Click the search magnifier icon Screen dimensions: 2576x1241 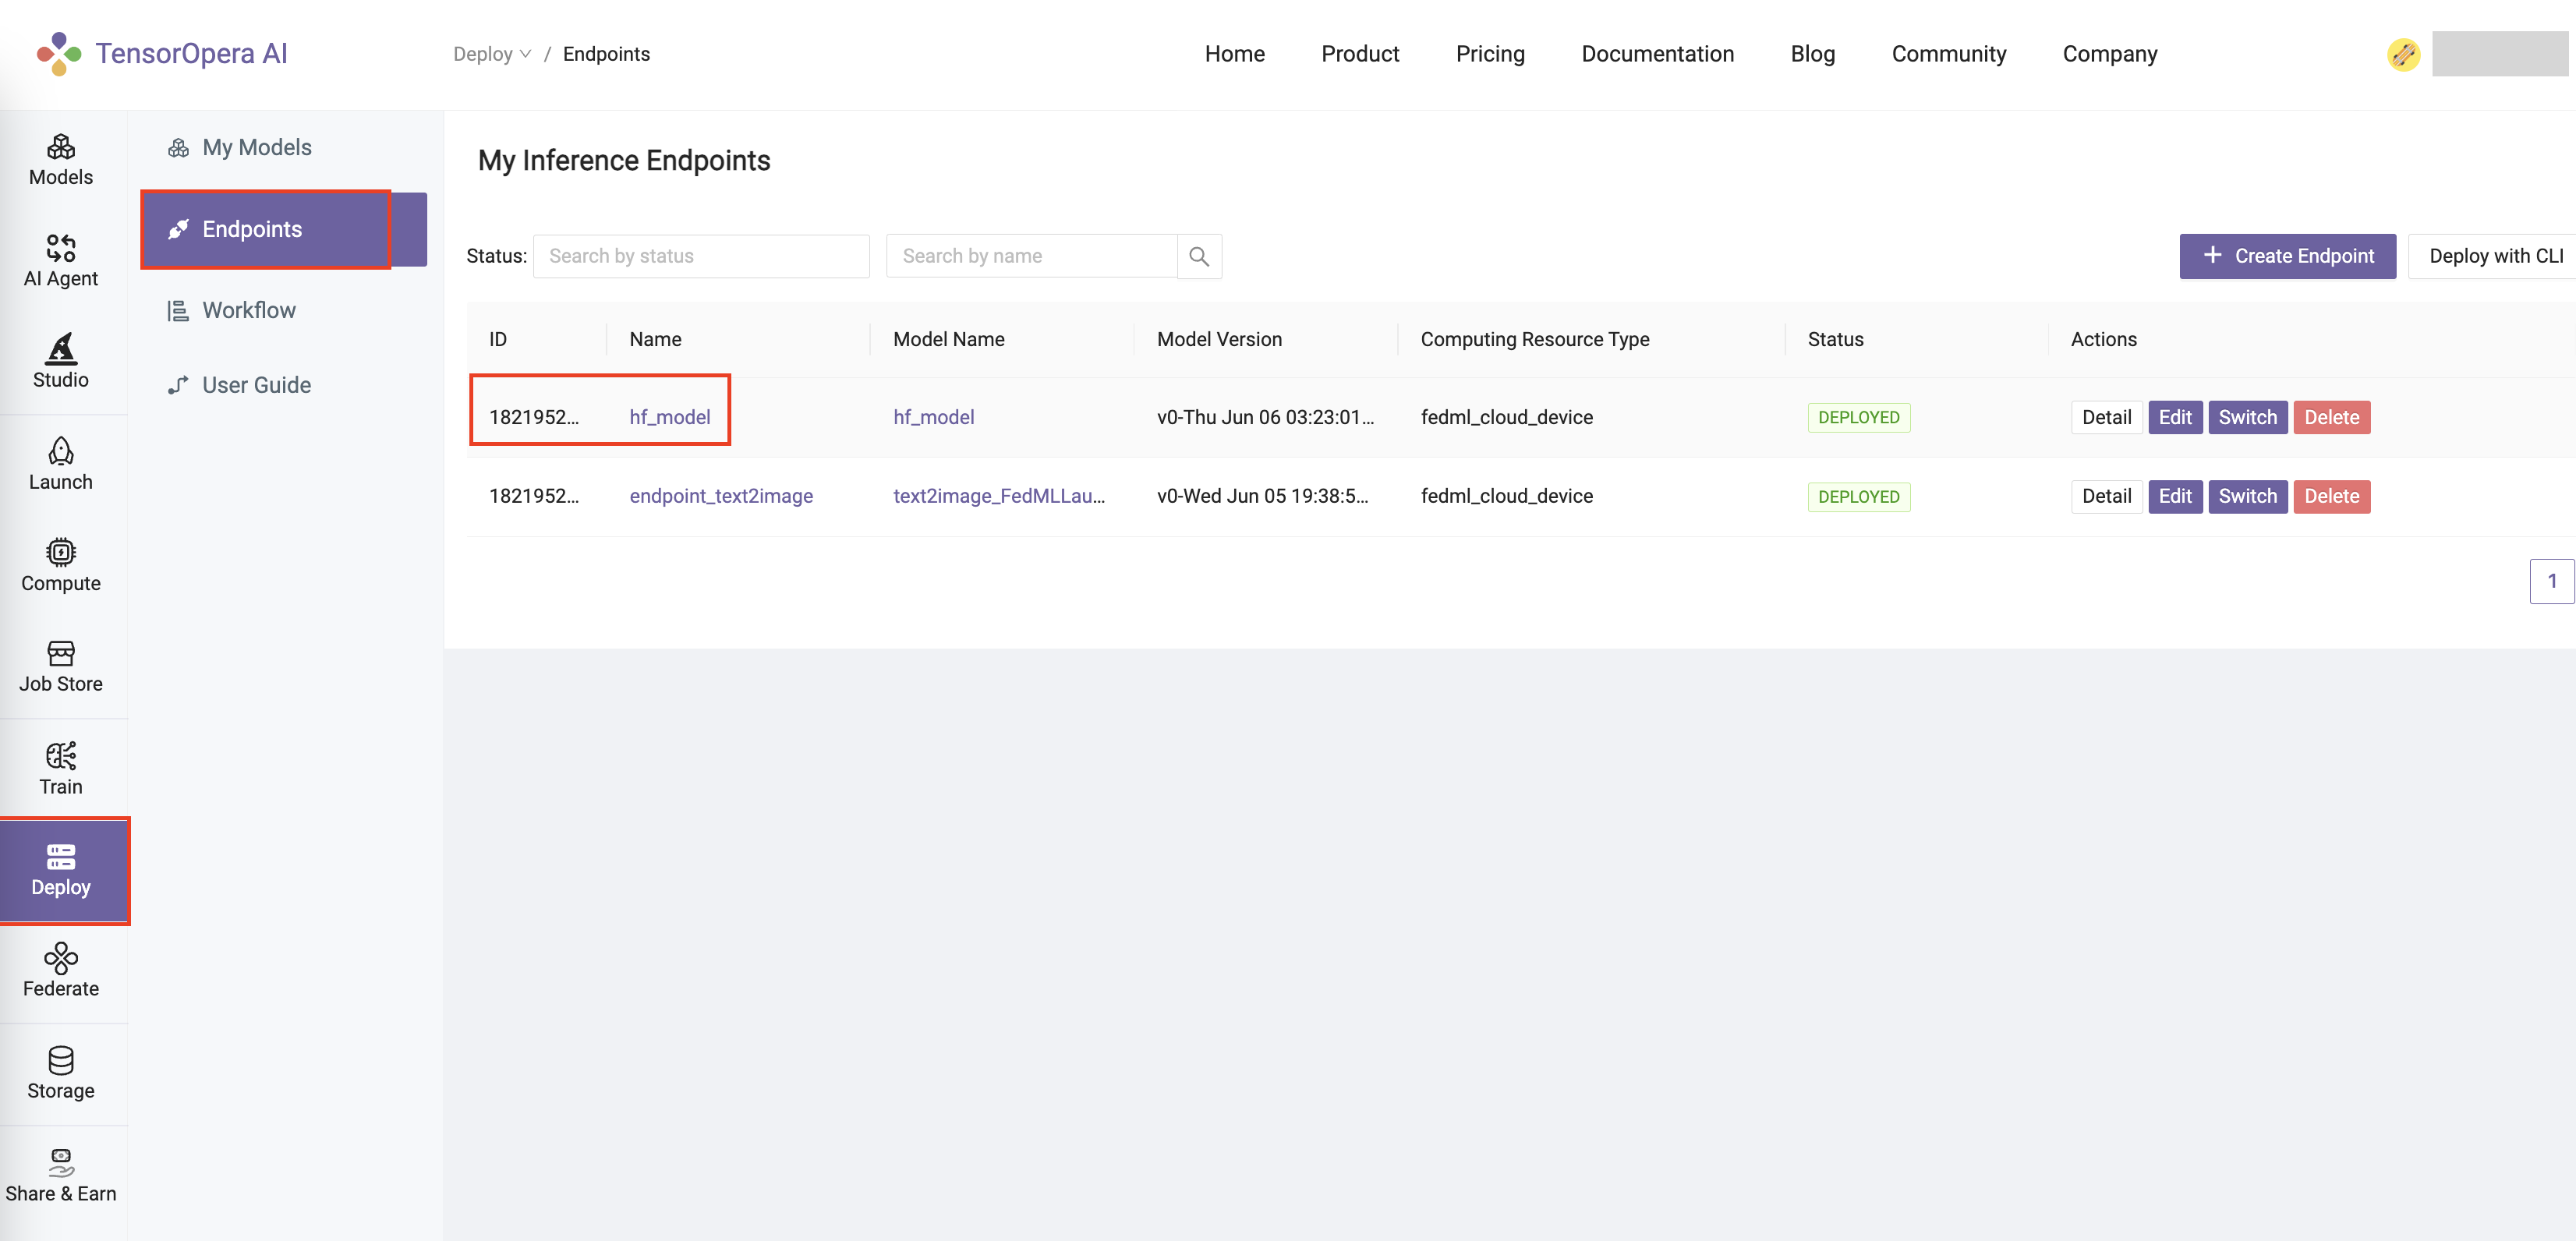click(1199, 256)
